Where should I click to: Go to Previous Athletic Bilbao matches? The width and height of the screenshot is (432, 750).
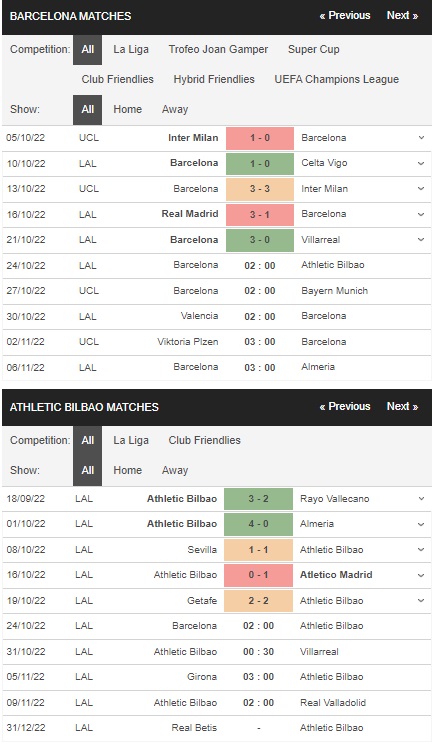(345, 406)
